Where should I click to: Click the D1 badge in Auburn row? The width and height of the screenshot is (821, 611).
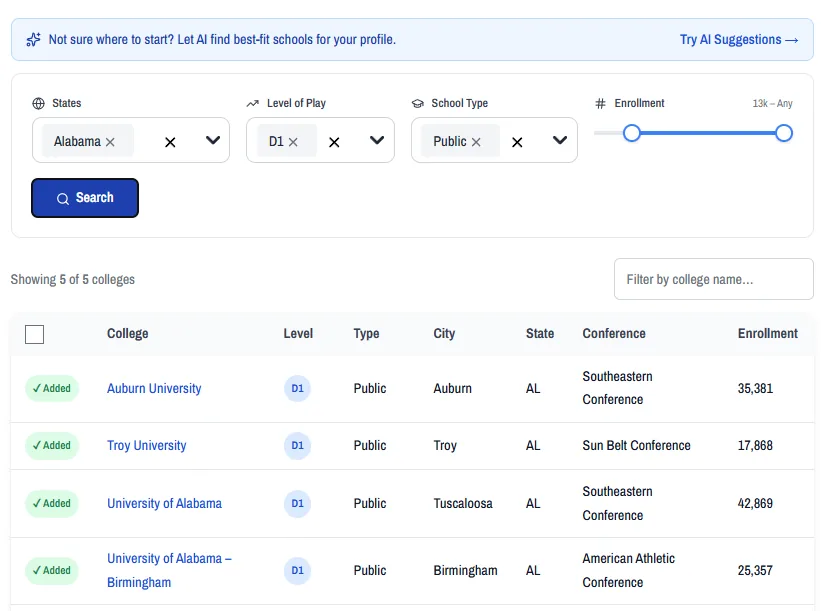(x=297, y=388)
